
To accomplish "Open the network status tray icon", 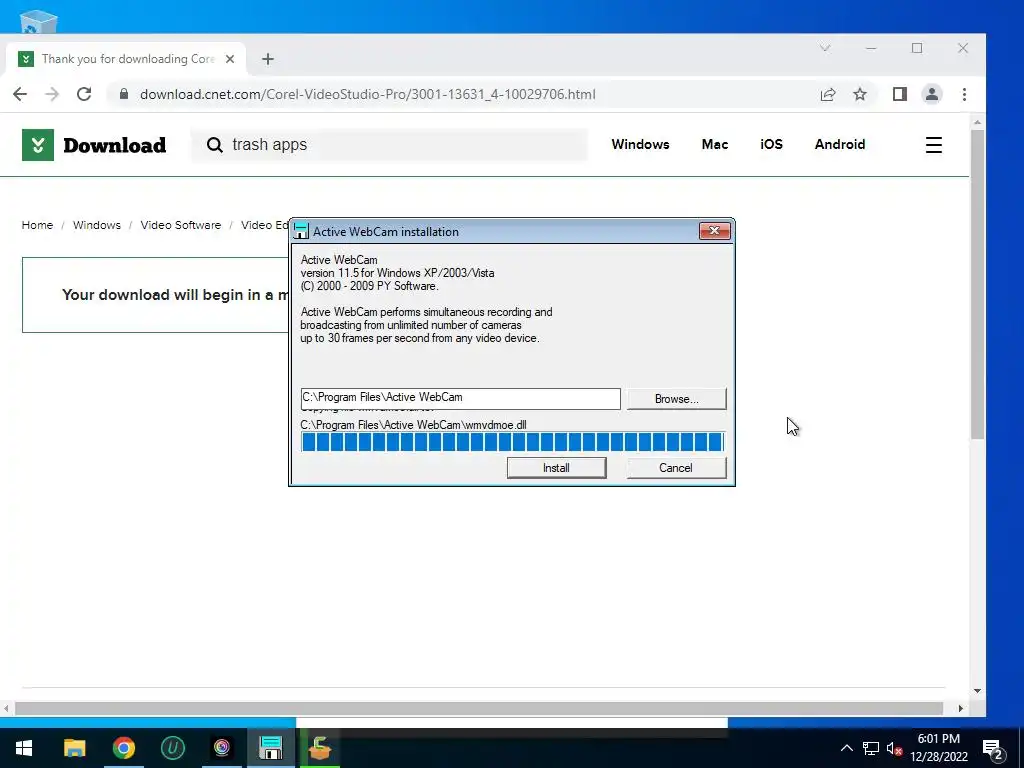I will click(871, 748).
